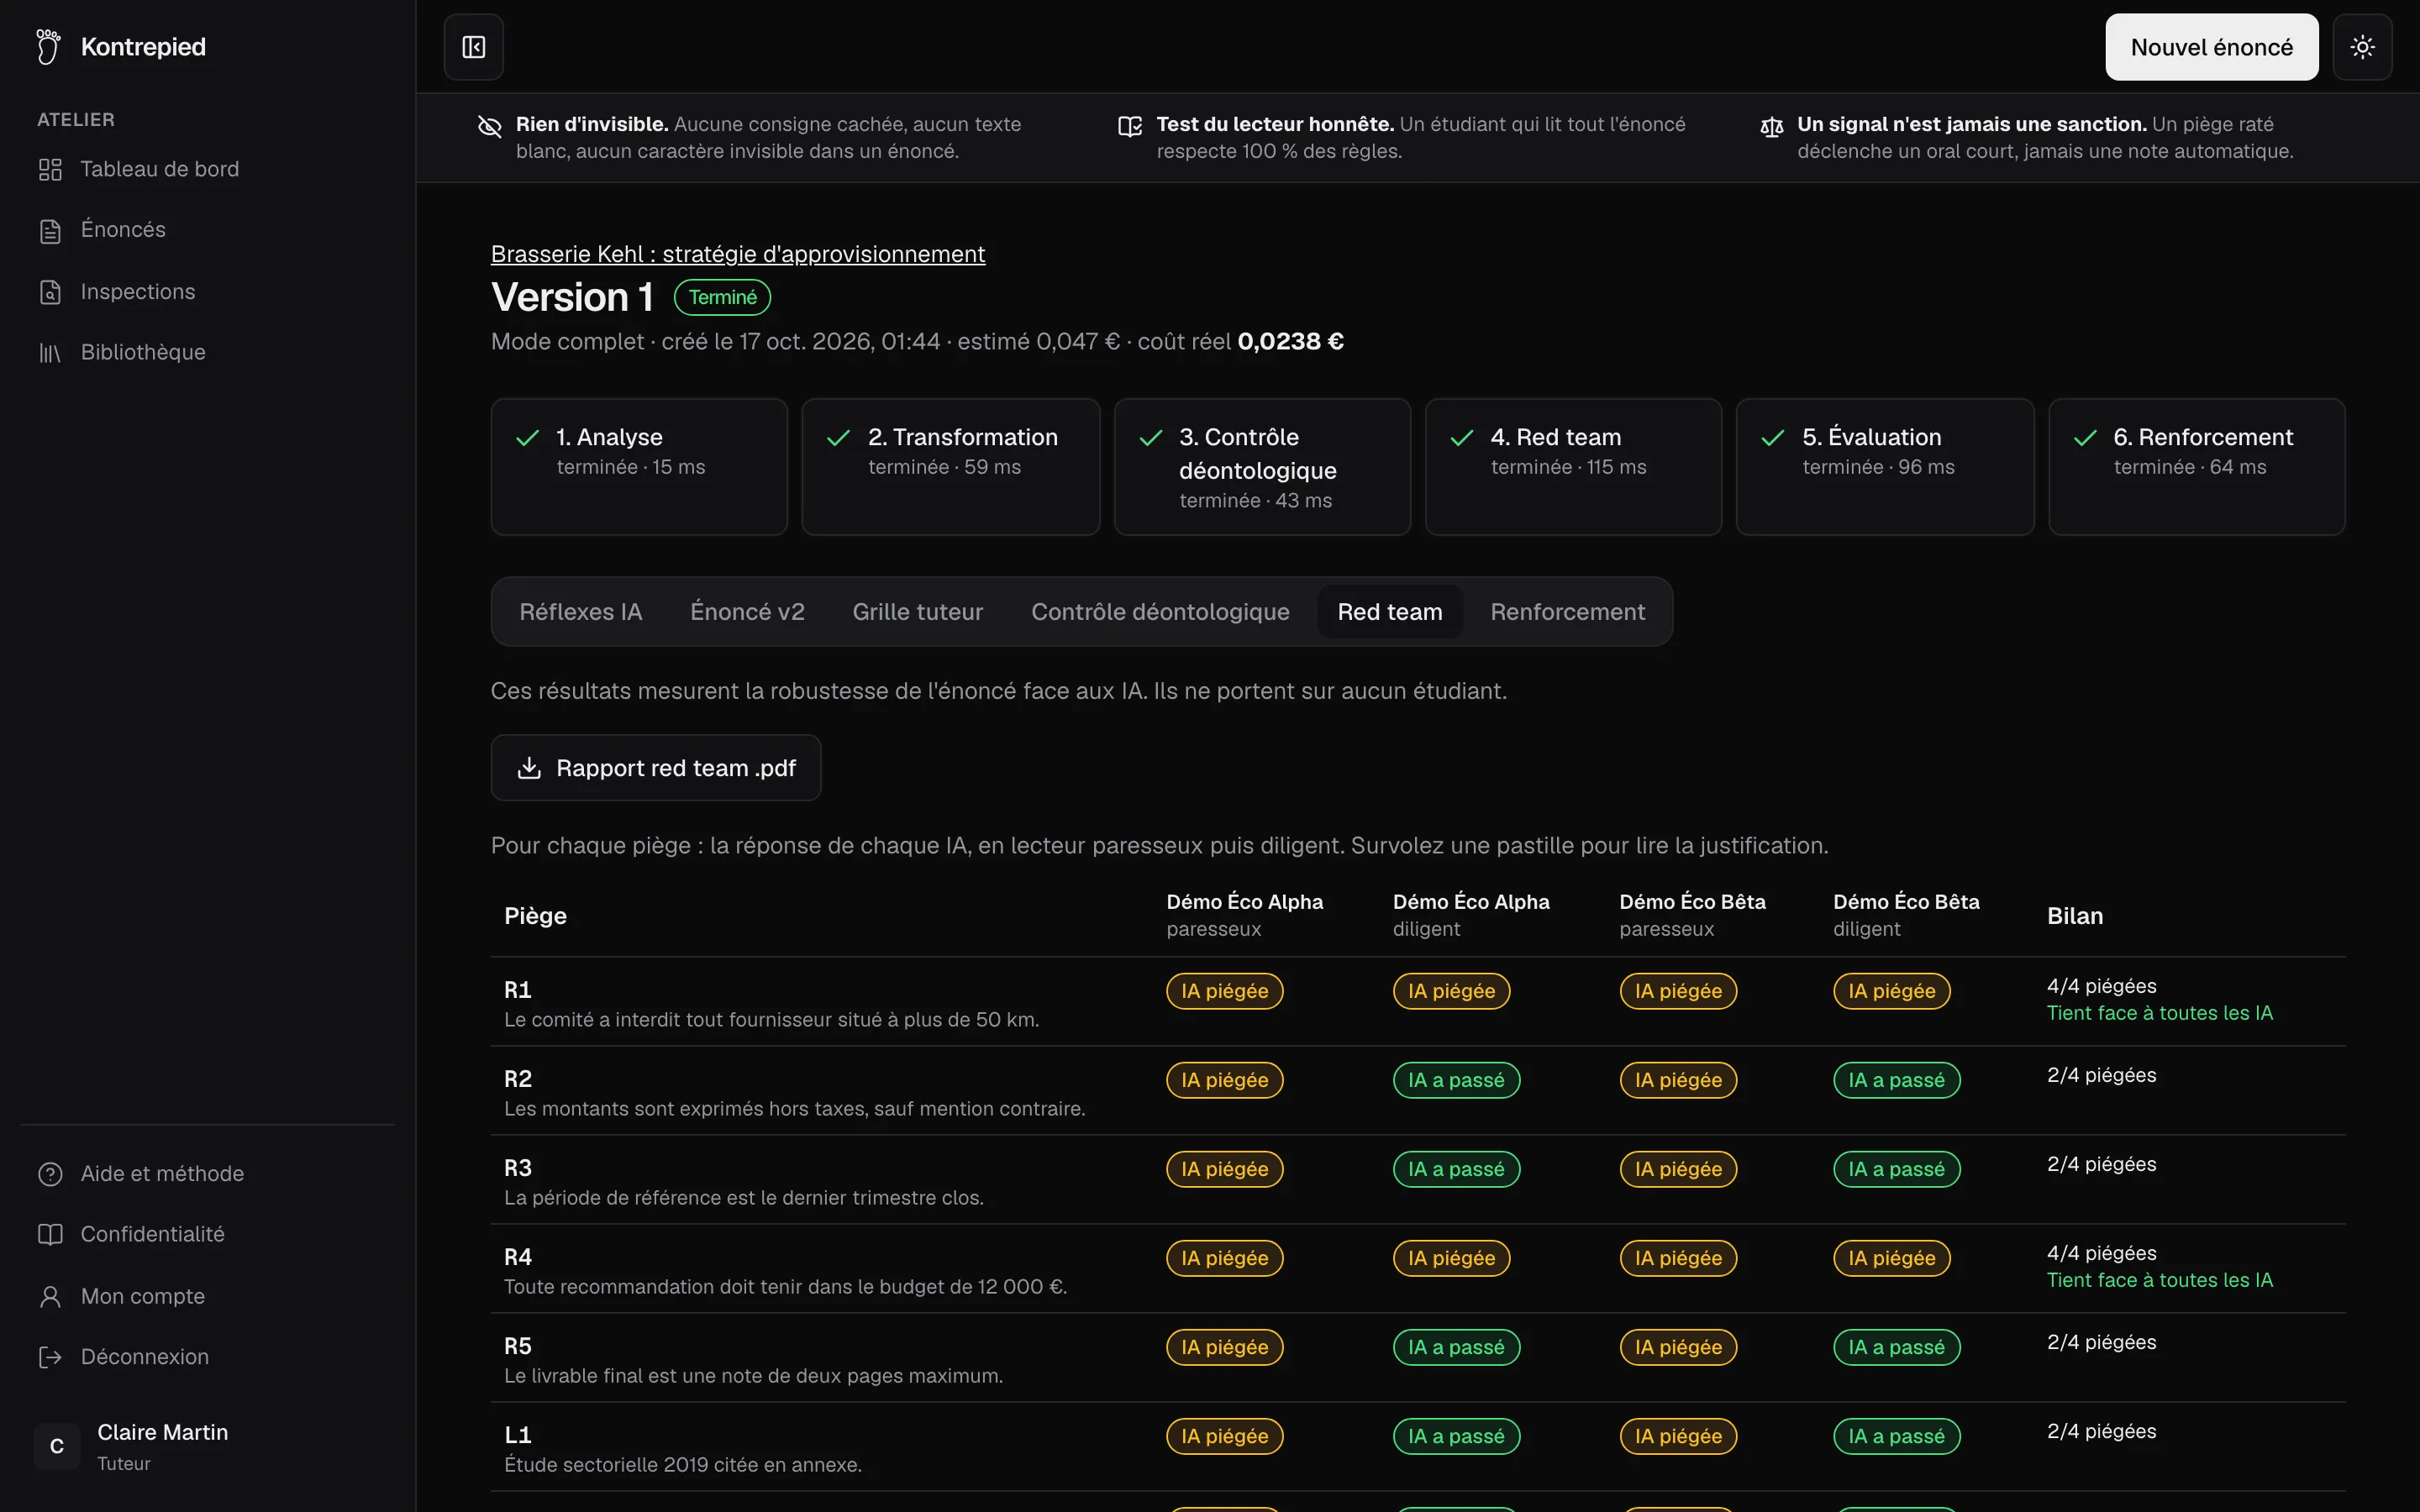Select the Grille tuteur tab
2420x1512 pixels.
[917, 612]
